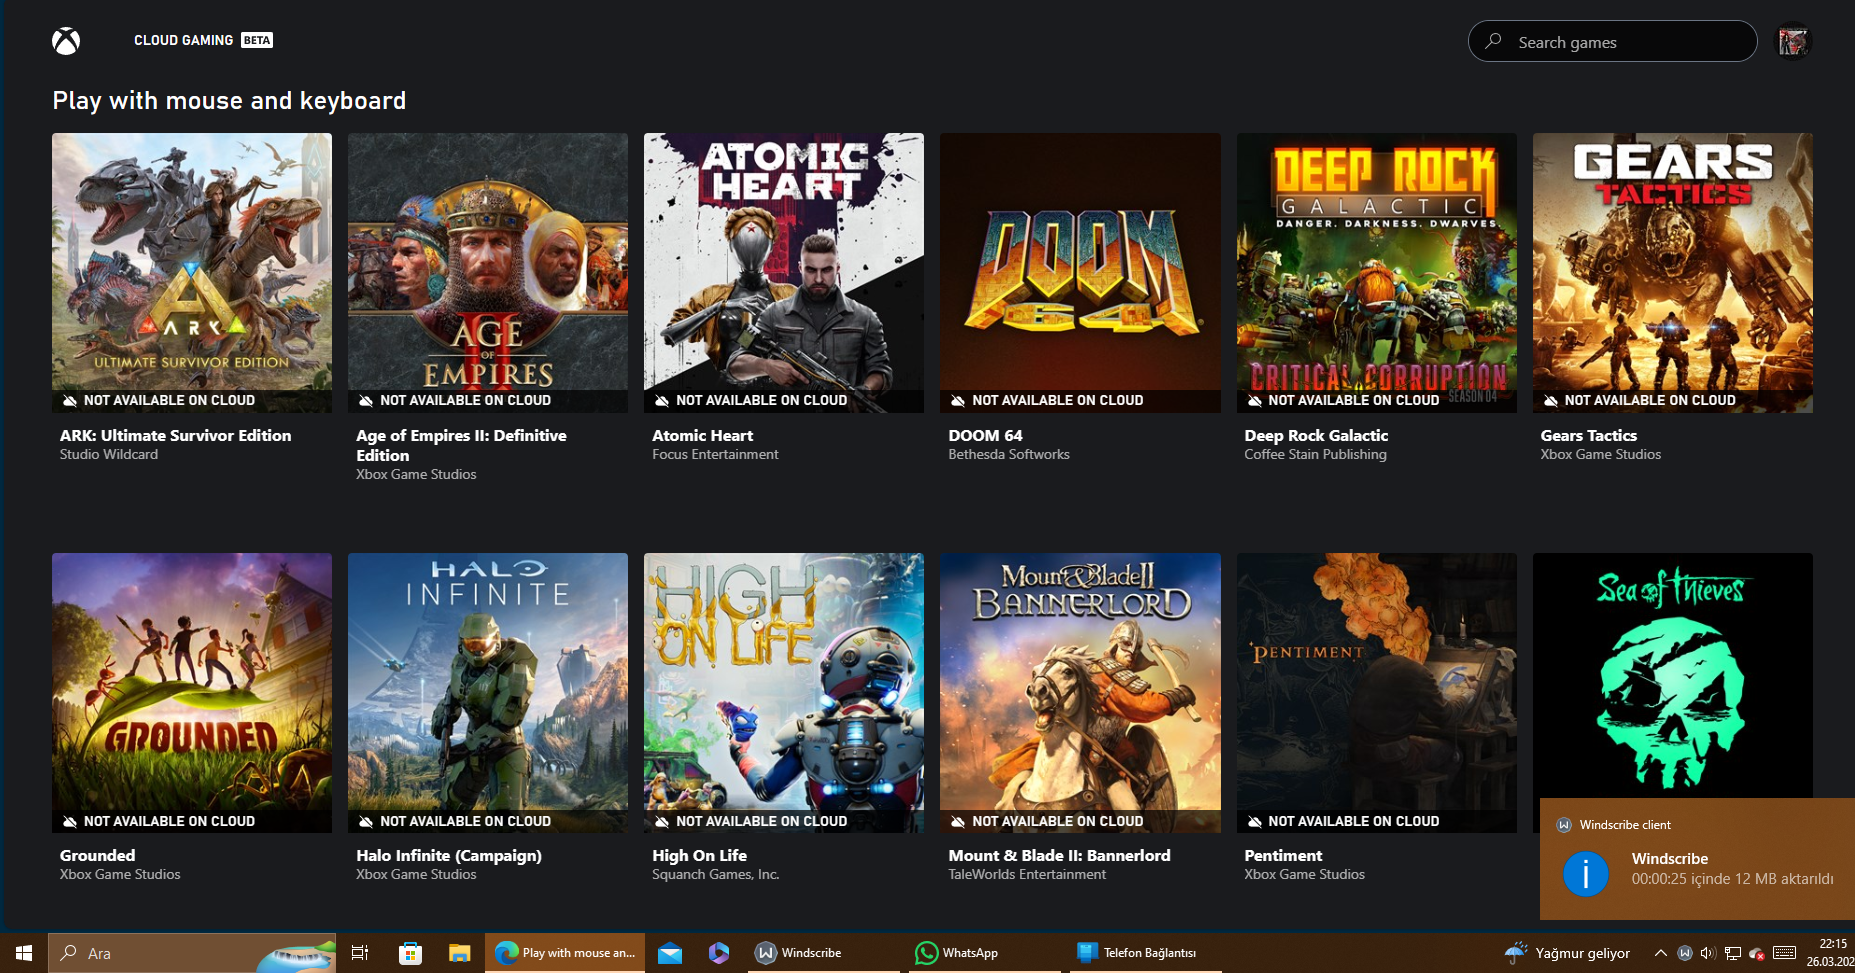Image resolution: width=1855 pixels, height=973 pixels.
Task: Click the Age of Empires II: Definitive Edition title
Action: (461, 445)
